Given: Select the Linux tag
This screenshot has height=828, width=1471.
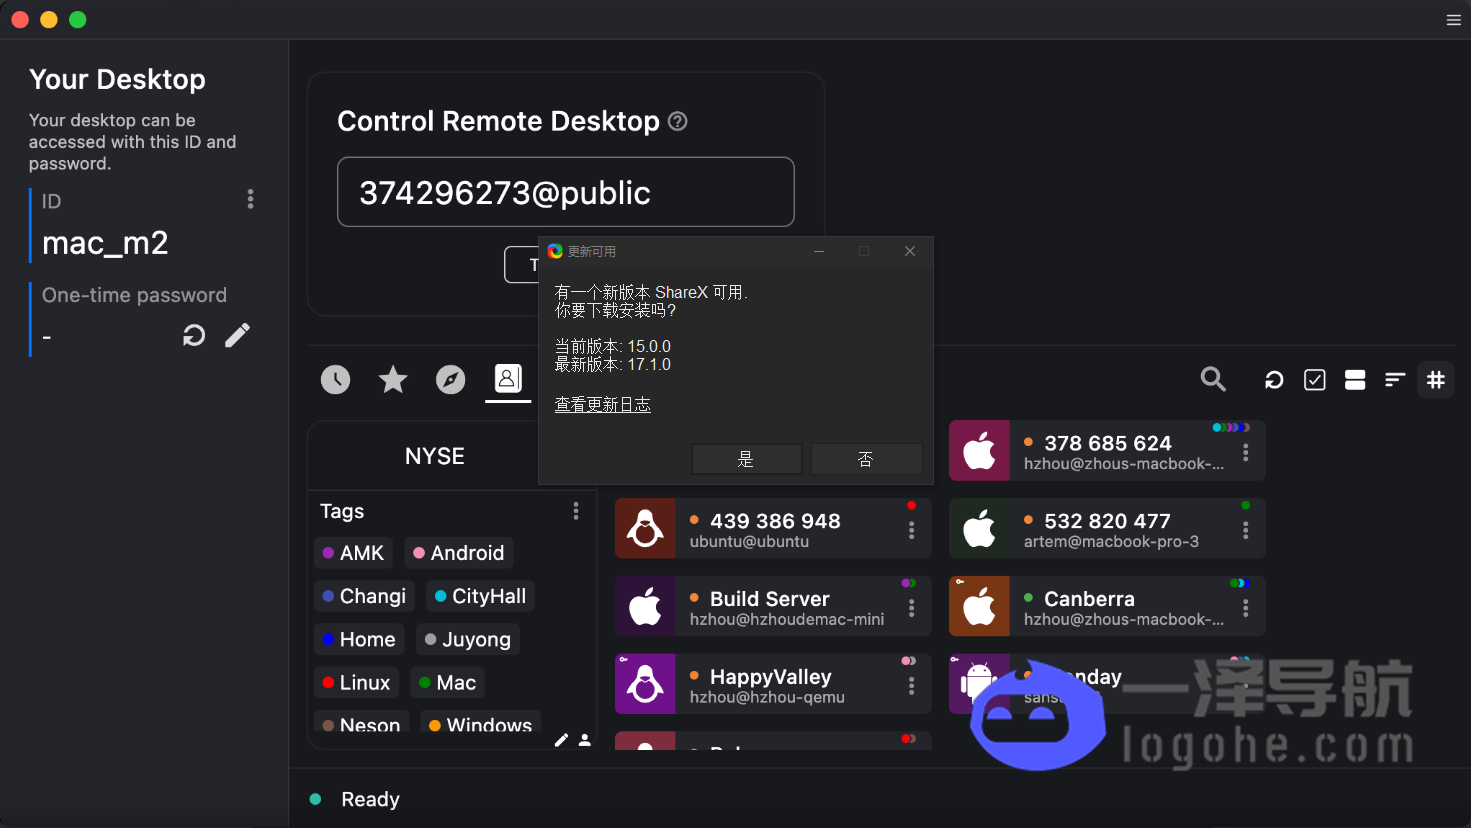Looking at the screenshot, I should tap(356, 682).
